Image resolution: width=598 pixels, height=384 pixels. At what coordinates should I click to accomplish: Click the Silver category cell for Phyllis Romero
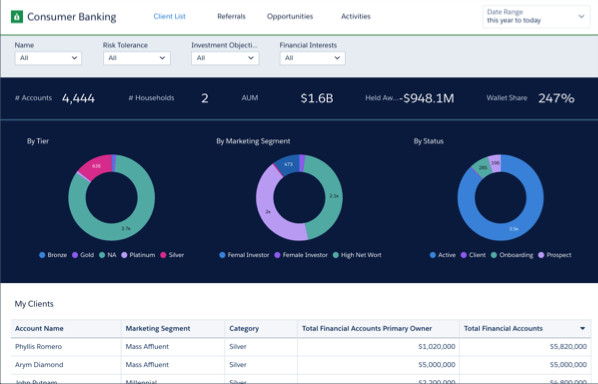(x=261, y=347)
